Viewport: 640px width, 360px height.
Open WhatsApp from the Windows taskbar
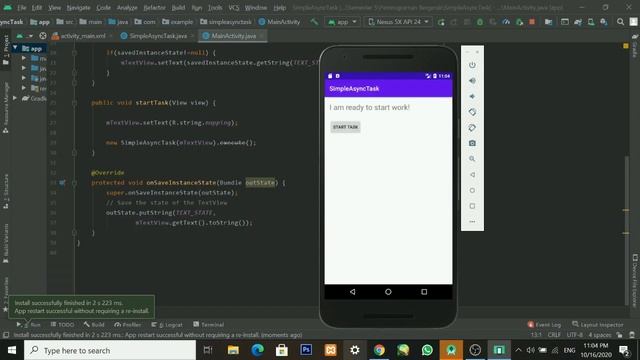427,350
